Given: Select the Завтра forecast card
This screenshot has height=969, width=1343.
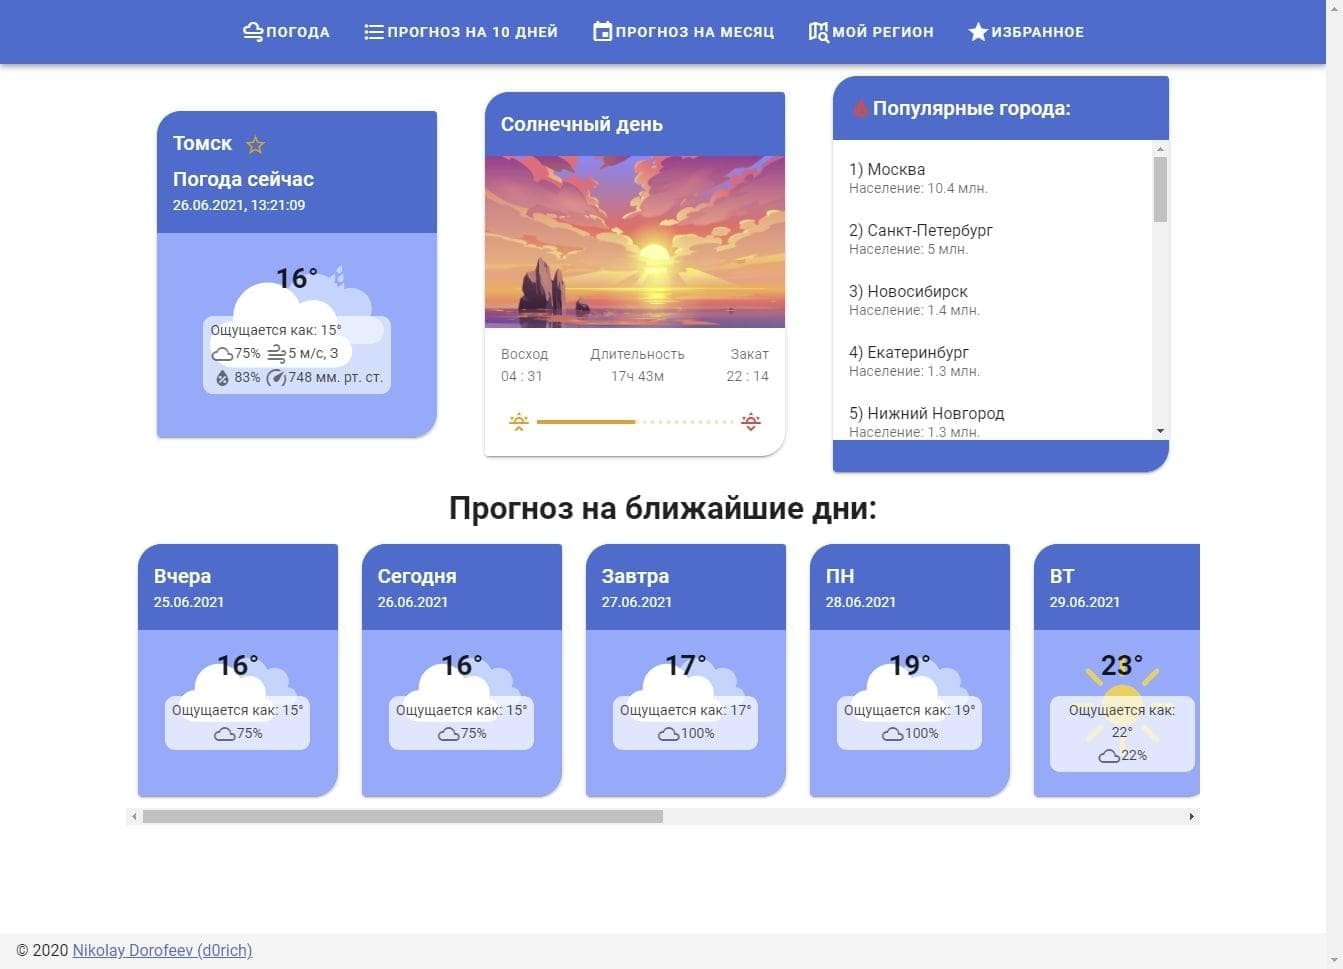Looking at the screenshot, I should point(685,670).
